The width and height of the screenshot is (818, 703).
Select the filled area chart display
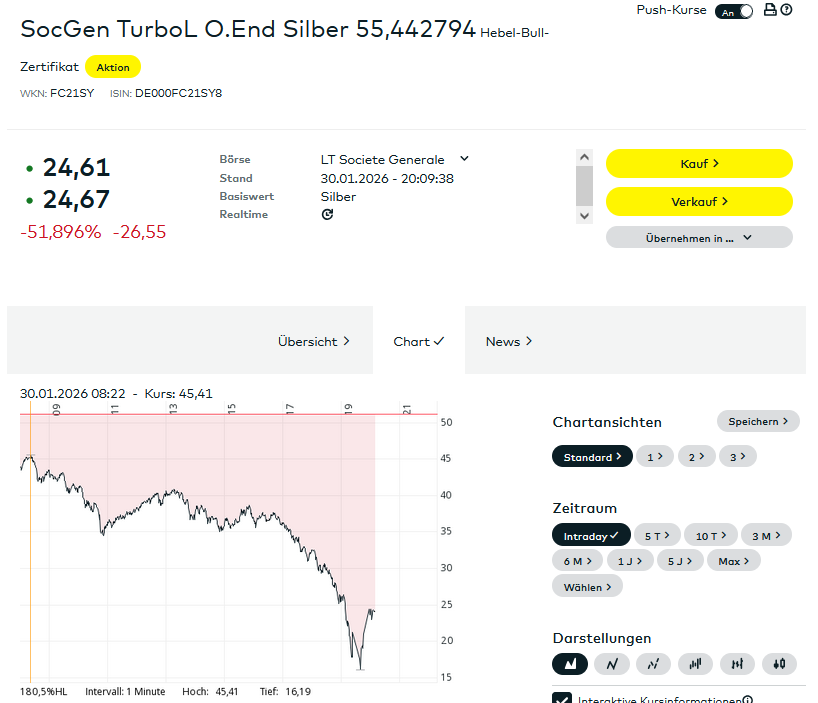[x=570, y=663]
